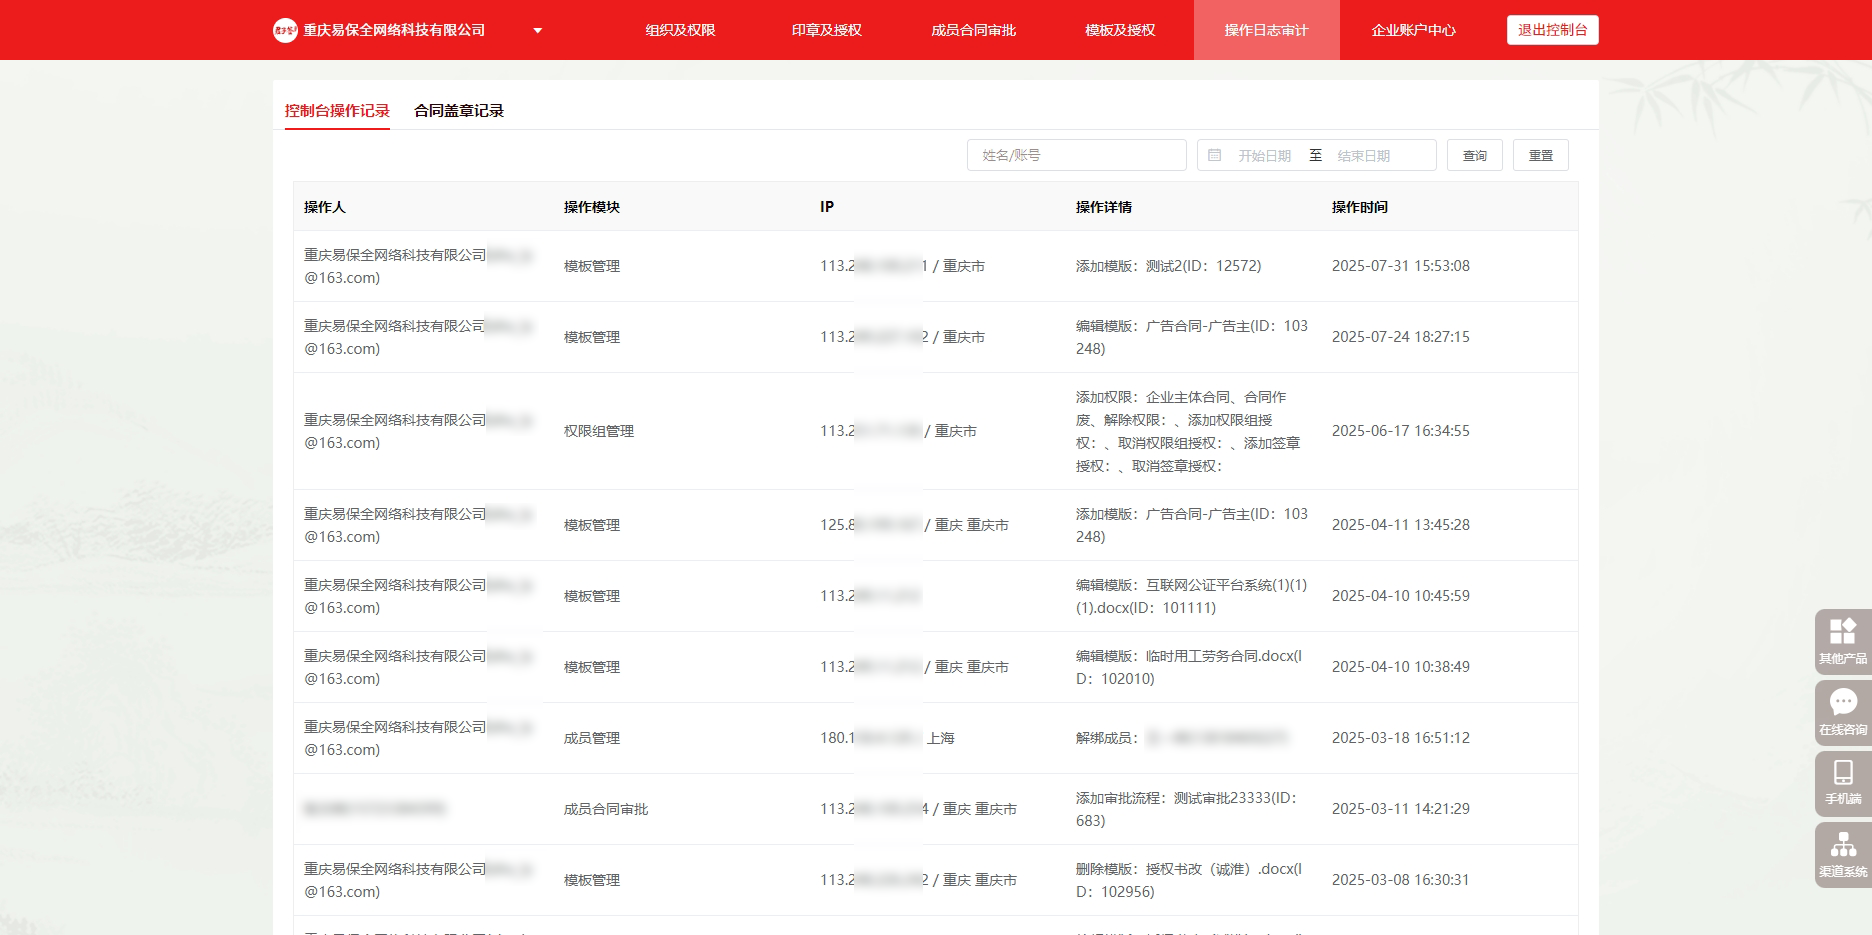Open the 组织及权限 menu
Screen dimensions: 1872x935
(680, 30)
